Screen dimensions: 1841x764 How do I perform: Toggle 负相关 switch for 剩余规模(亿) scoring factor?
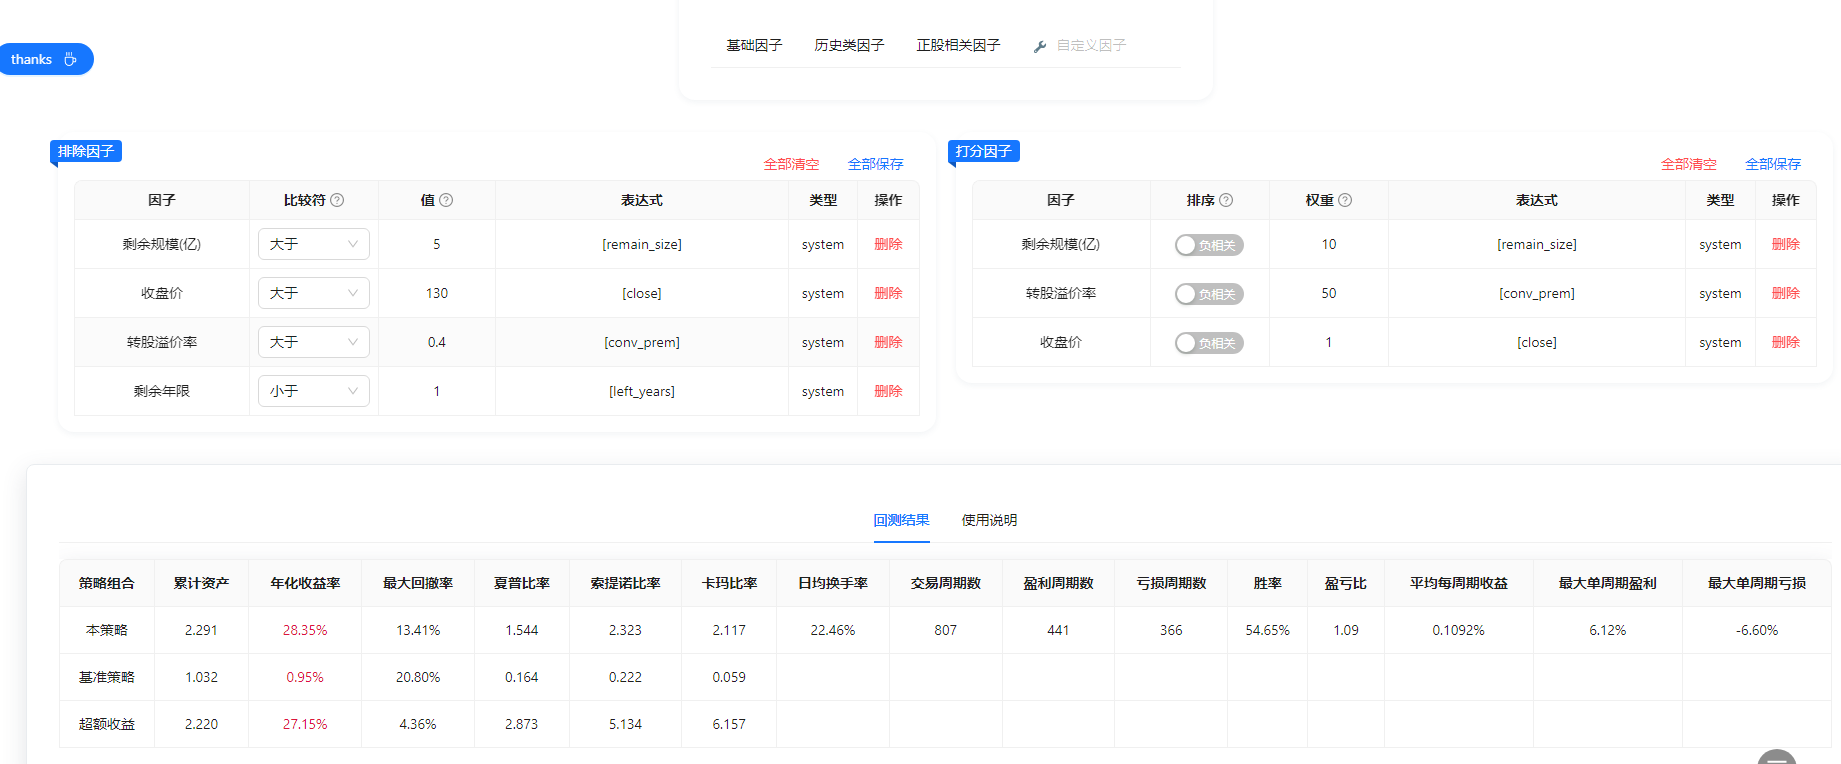click(1209, 245)
